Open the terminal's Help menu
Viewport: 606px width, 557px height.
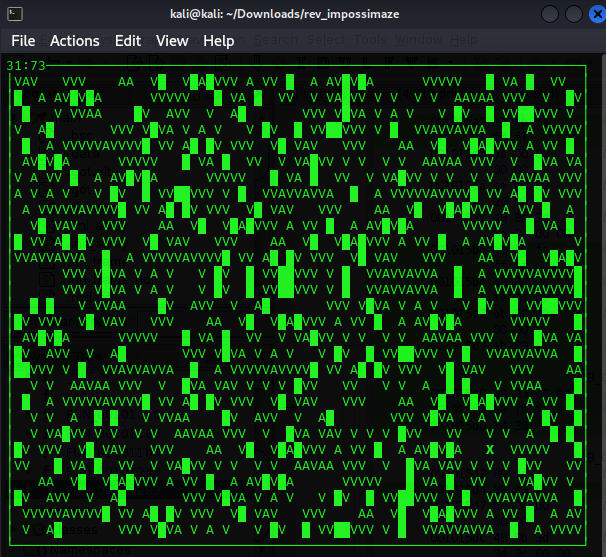219,41
